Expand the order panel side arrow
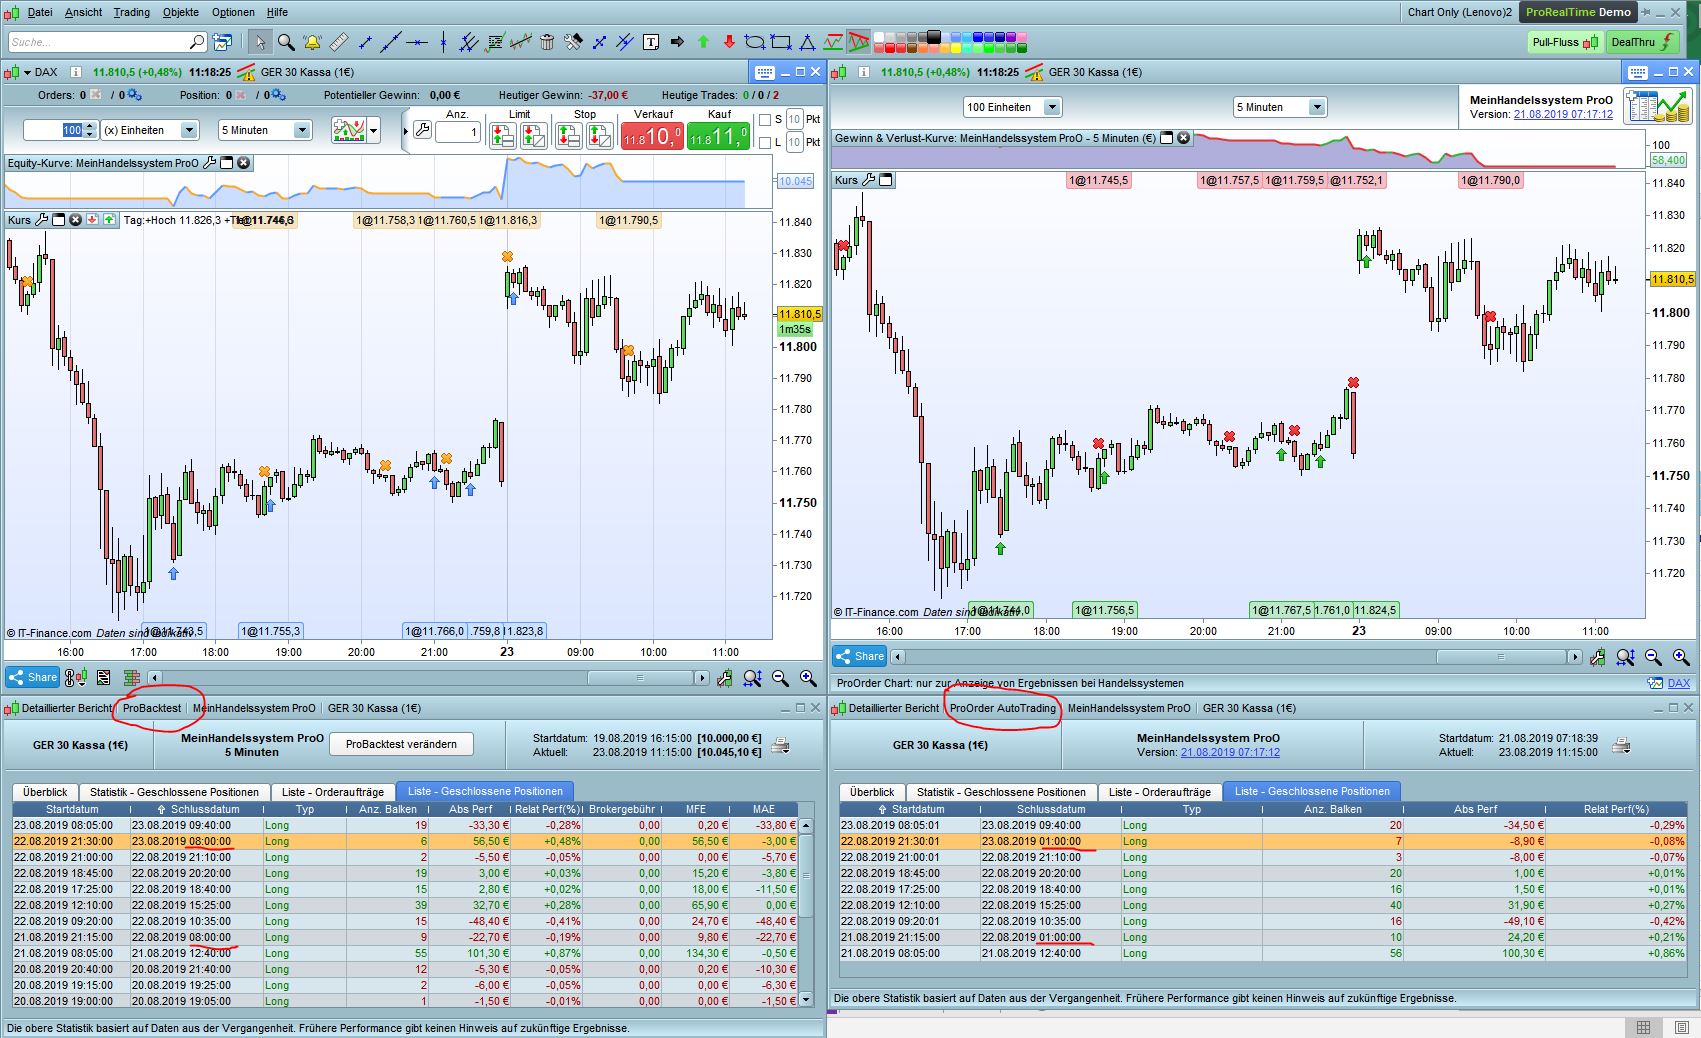The image size is (1701, 1038). (x=405, y=131)
